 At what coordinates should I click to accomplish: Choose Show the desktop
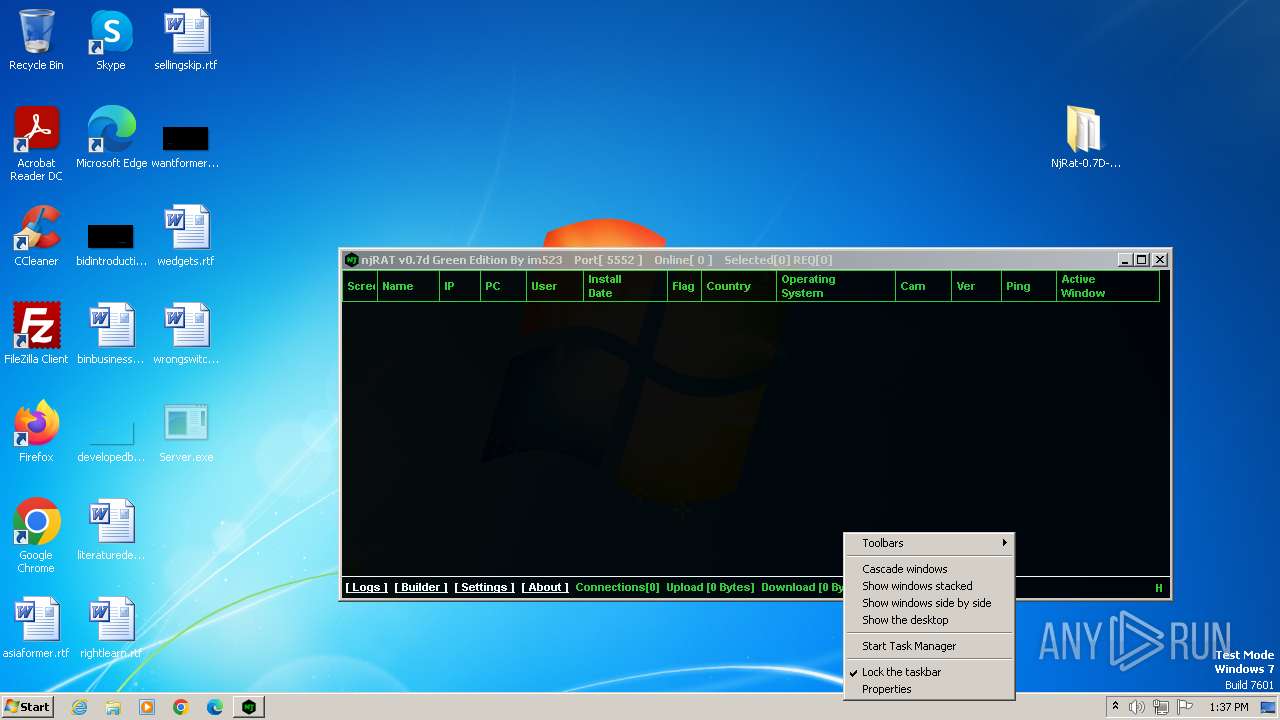929,620
